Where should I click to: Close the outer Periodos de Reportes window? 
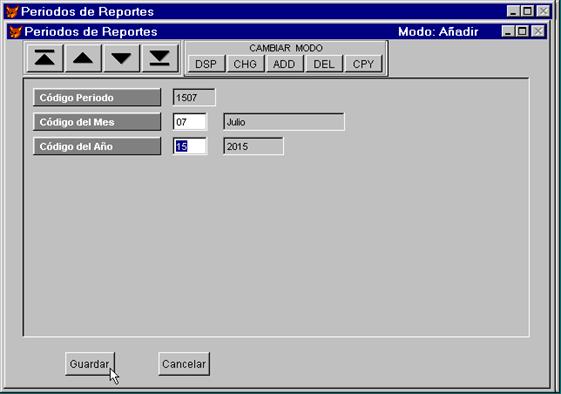[x=543, y=11]
